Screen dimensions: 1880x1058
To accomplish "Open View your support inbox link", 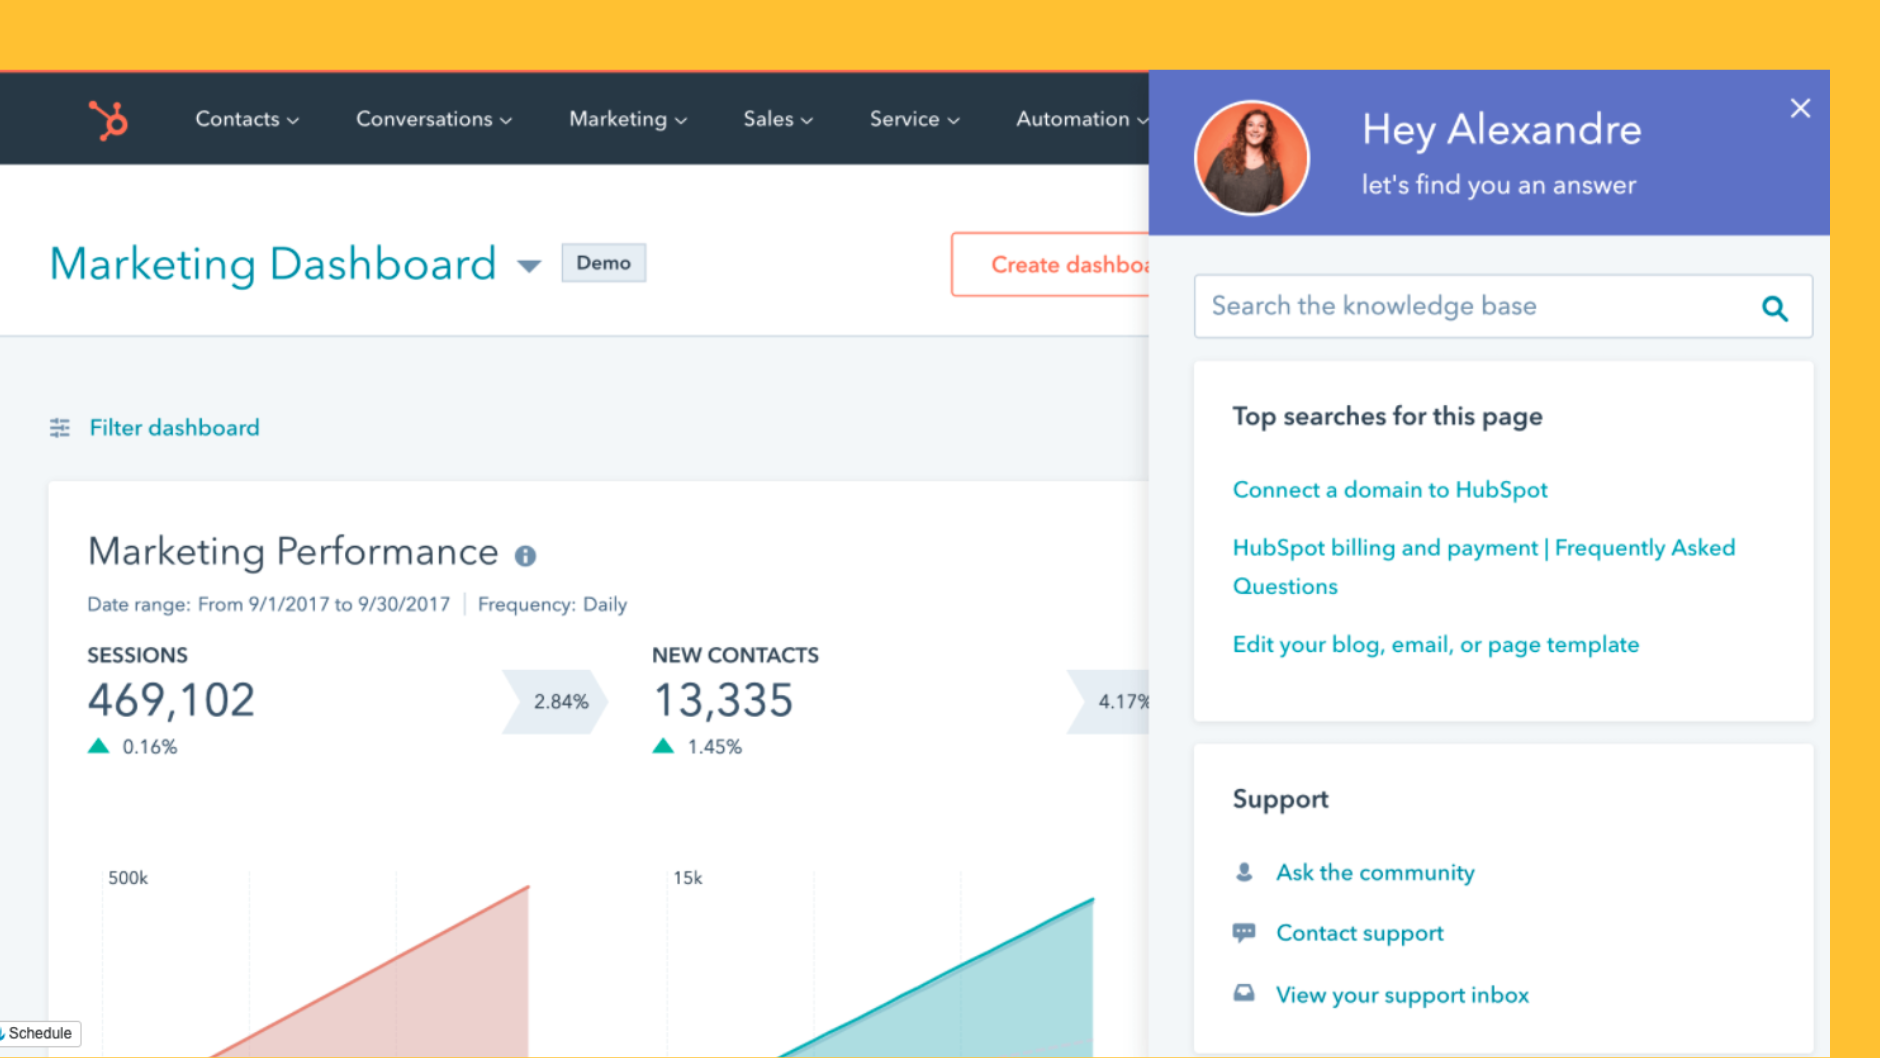I will point(1402,995).
